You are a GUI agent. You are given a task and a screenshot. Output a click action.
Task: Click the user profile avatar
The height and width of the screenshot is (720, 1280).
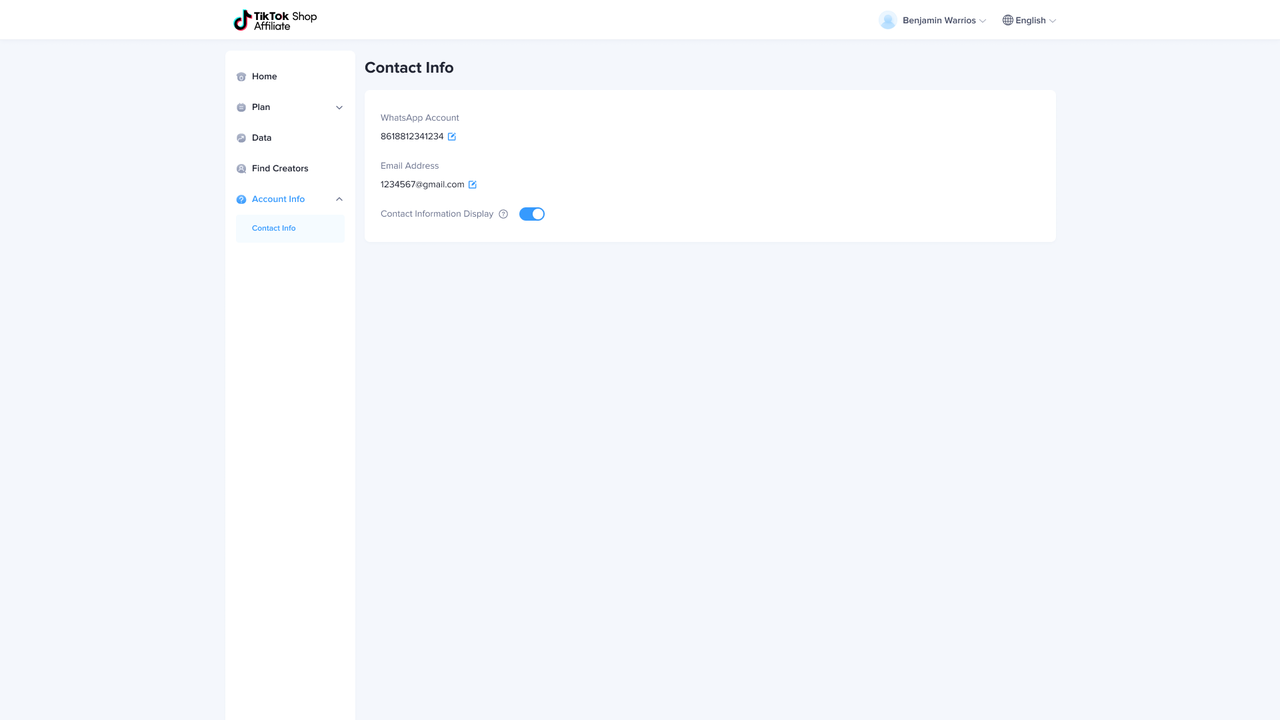887,21
